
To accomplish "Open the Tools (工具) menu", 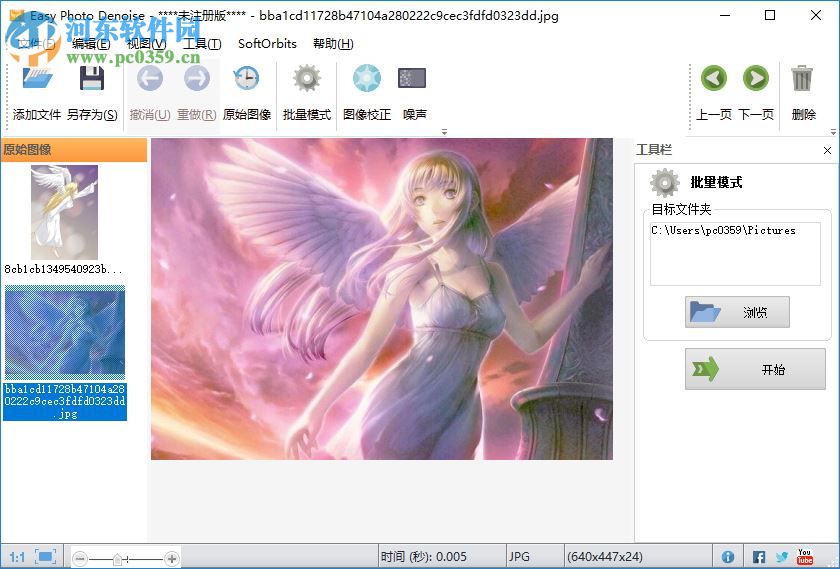I will 202,44.
